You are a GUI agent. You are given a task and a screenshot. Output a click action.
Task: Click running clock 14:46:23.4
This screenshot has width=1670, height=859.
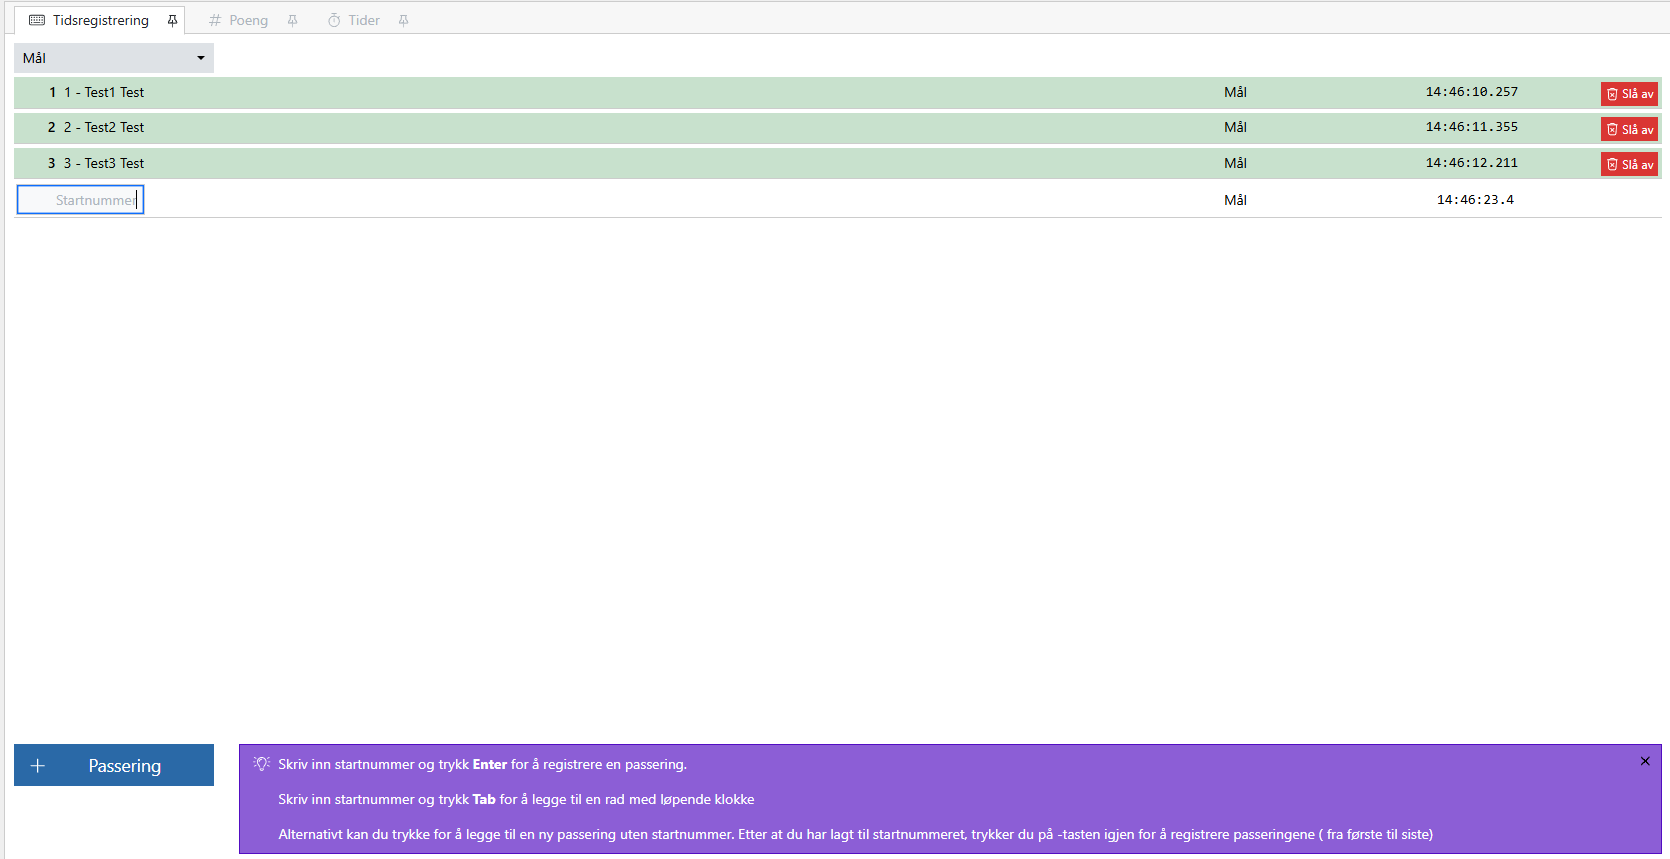tap(1475, 200)
